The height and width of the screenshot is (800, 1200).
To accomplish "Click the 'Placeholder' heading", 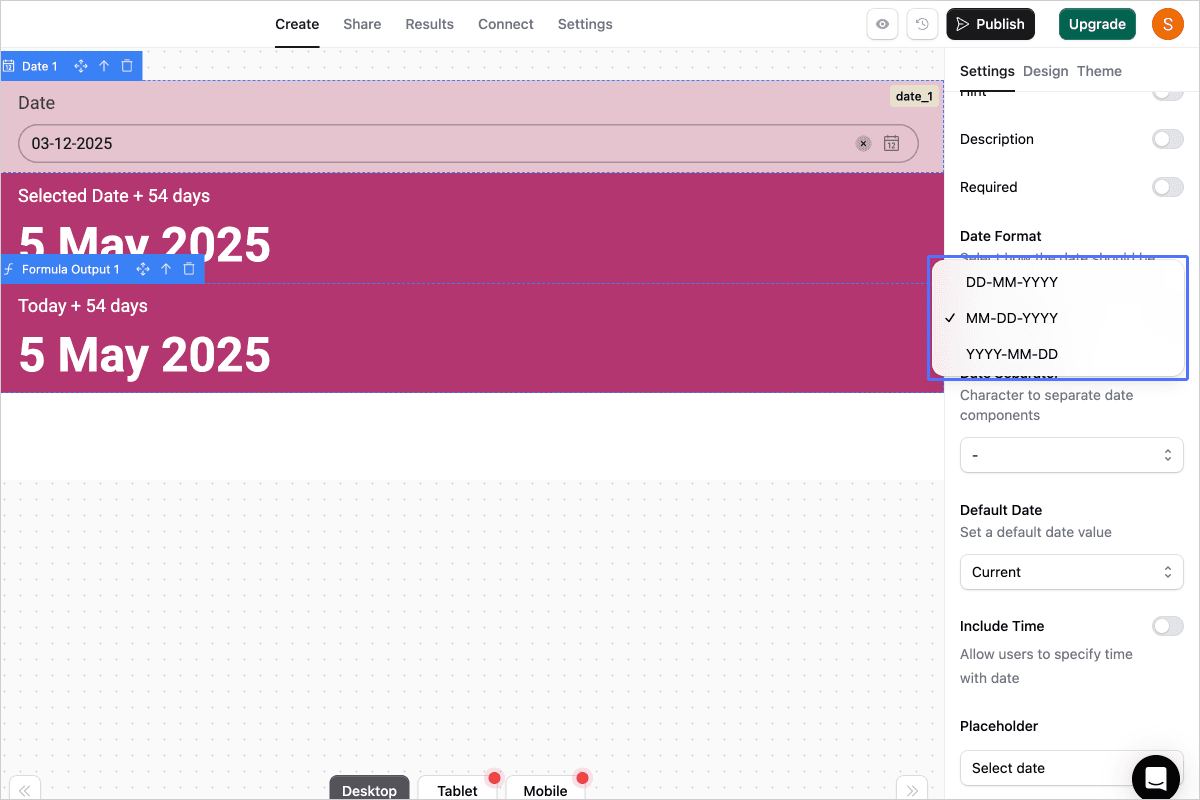I will click(x=999, y=726).
